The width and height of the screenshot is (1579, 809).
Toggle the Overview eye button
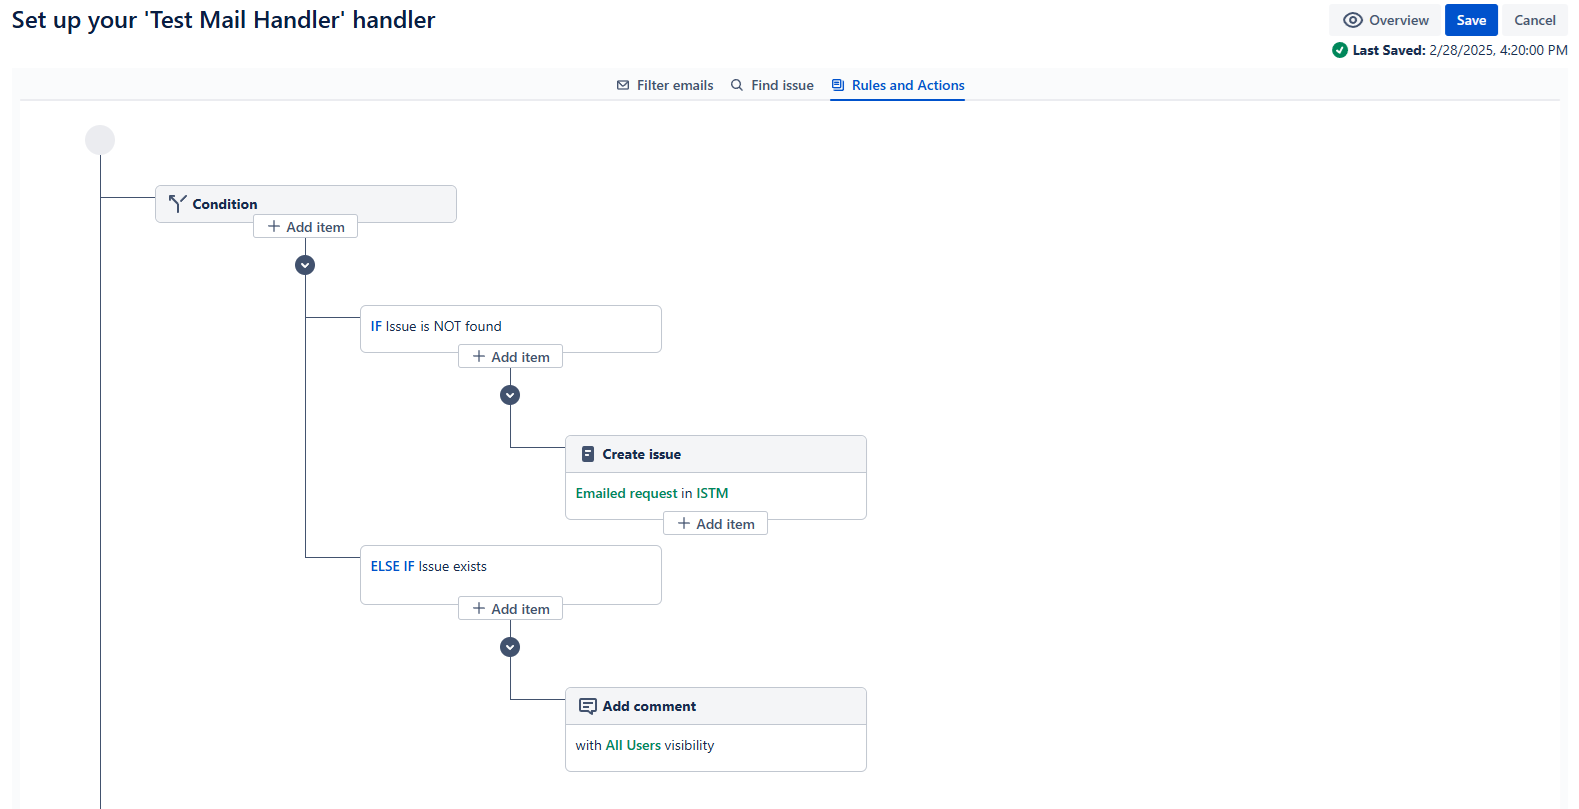[1385, 20]
